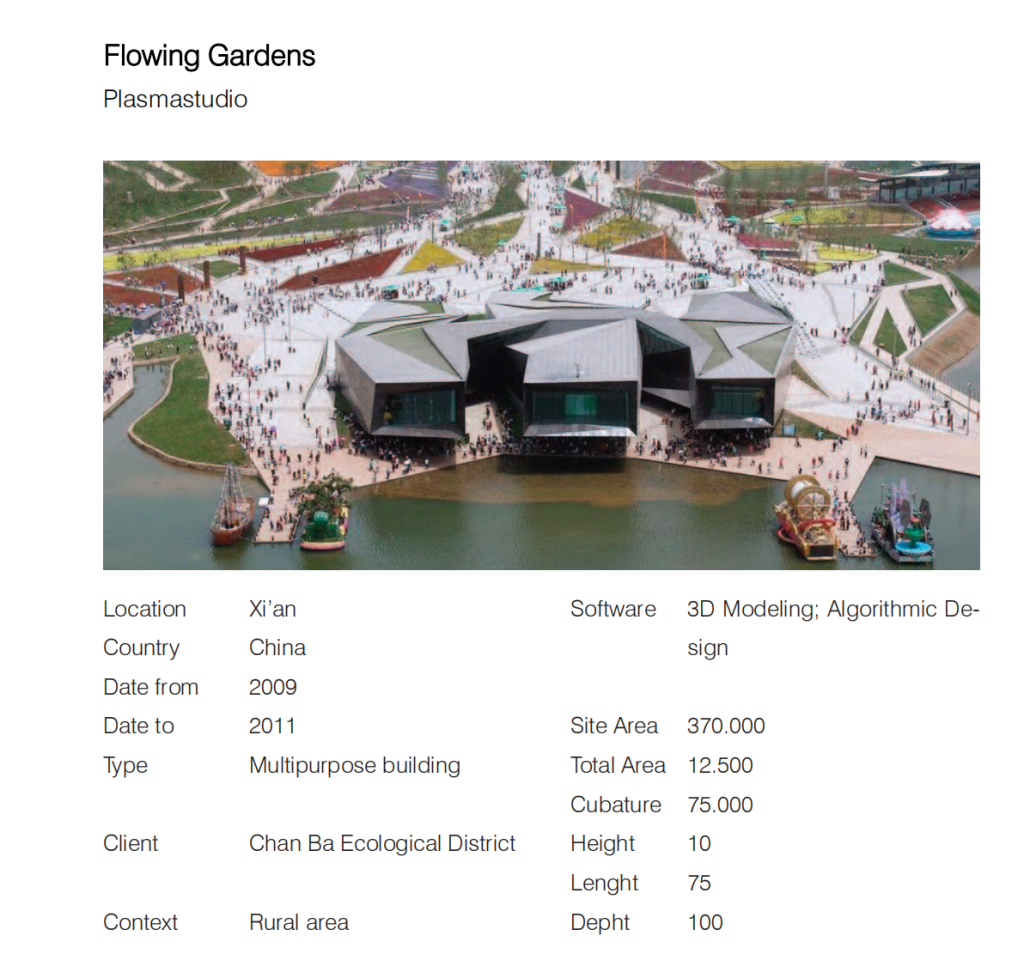Click the Lenght field label
The image size is (1024, 954).
pos(604,884)
